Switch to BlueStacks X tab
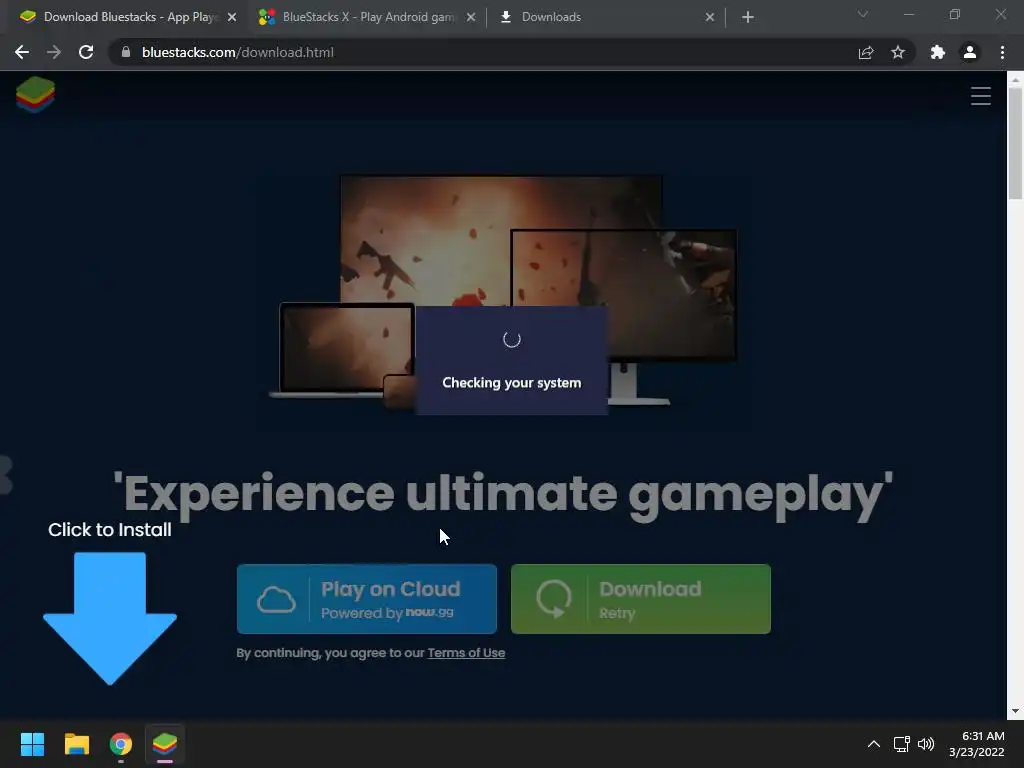 click(x=368, y=17)
